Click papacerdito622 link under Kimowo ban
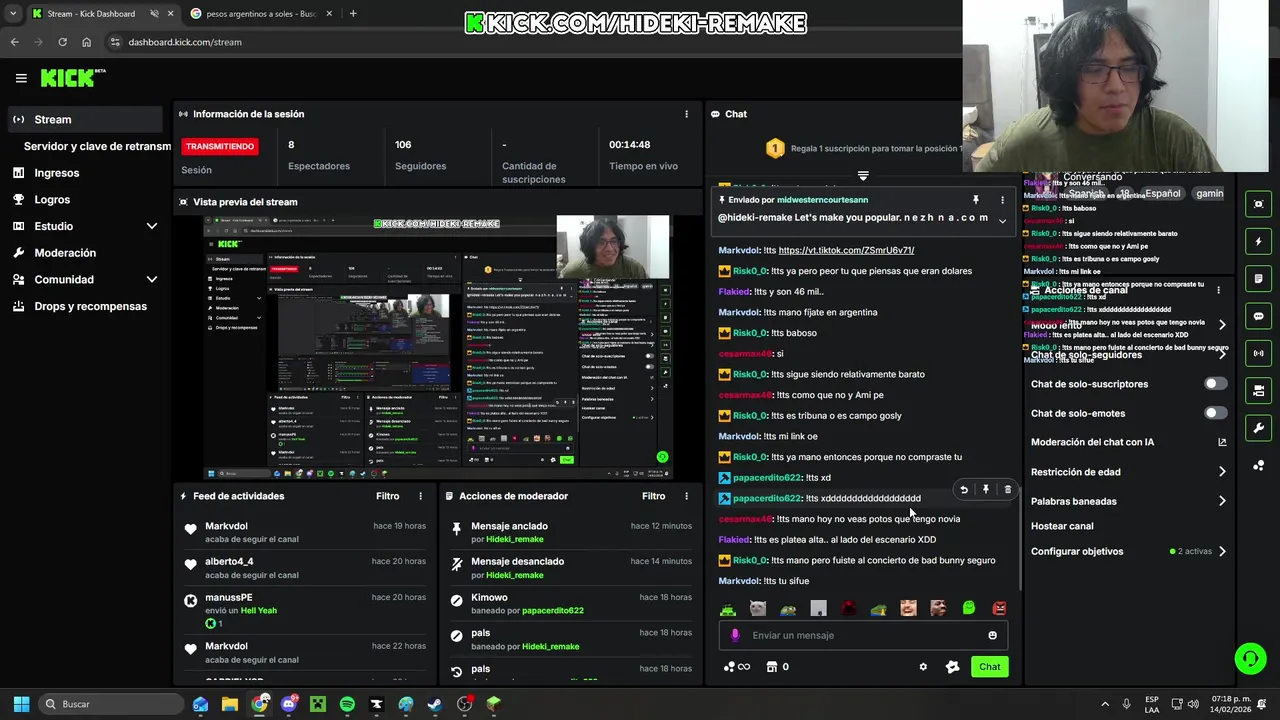The height and width of the screenshot is (720, 1280). pos(553,610)
